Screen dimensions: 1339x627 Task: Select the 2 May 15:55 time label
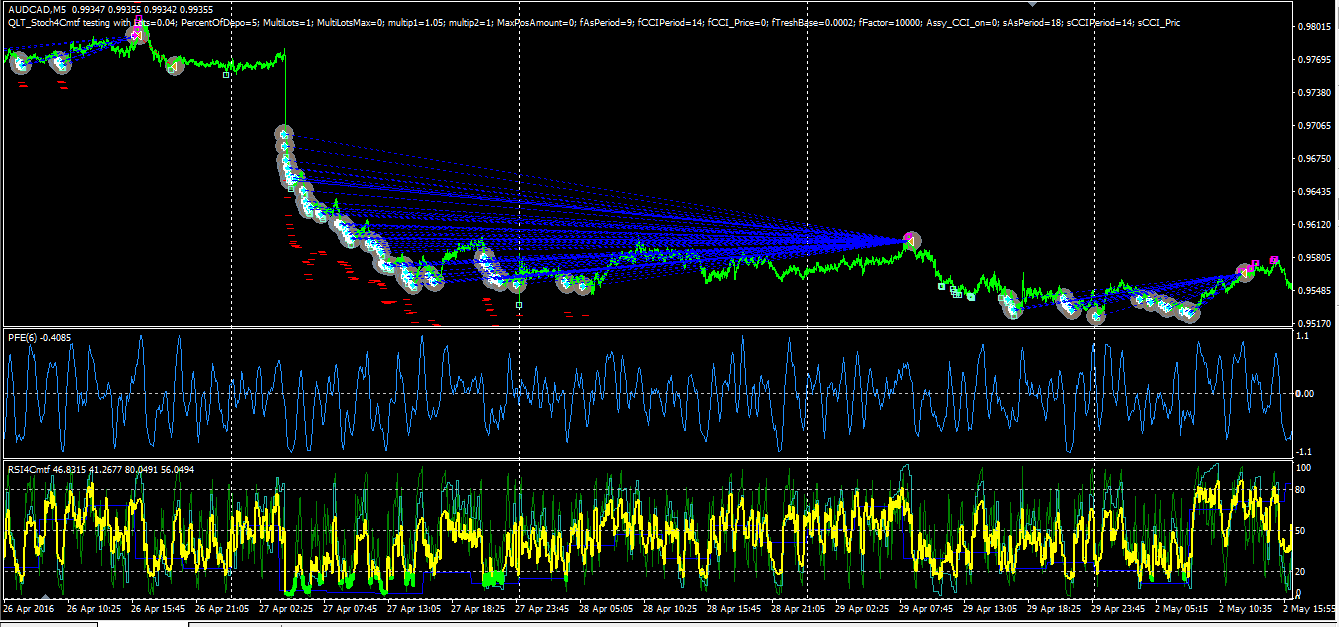coord(1308,608)
